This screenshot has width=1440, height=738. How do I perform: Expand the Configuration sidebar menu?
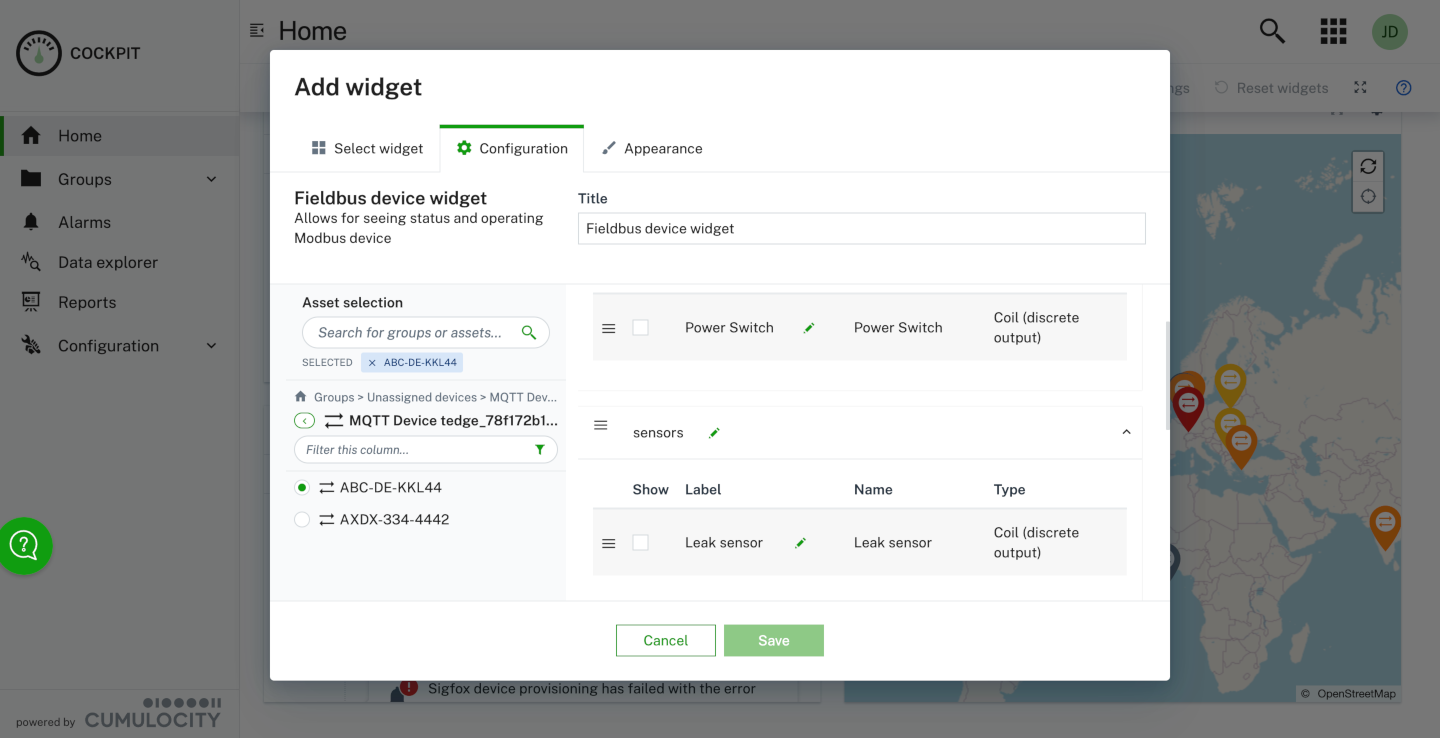point(119,345)
